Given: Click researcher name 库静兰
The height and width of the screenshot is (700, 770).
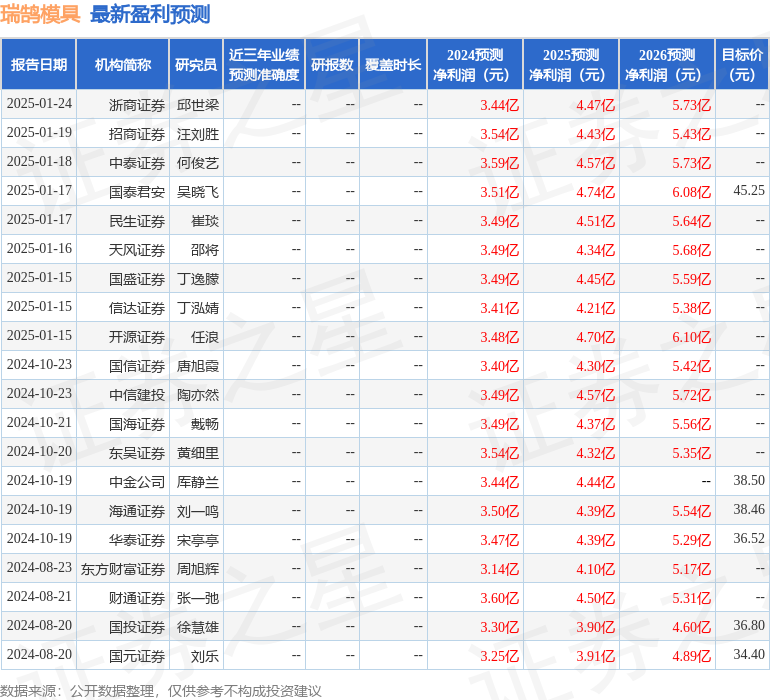Looking at the screenshot, I should point(198,482).
